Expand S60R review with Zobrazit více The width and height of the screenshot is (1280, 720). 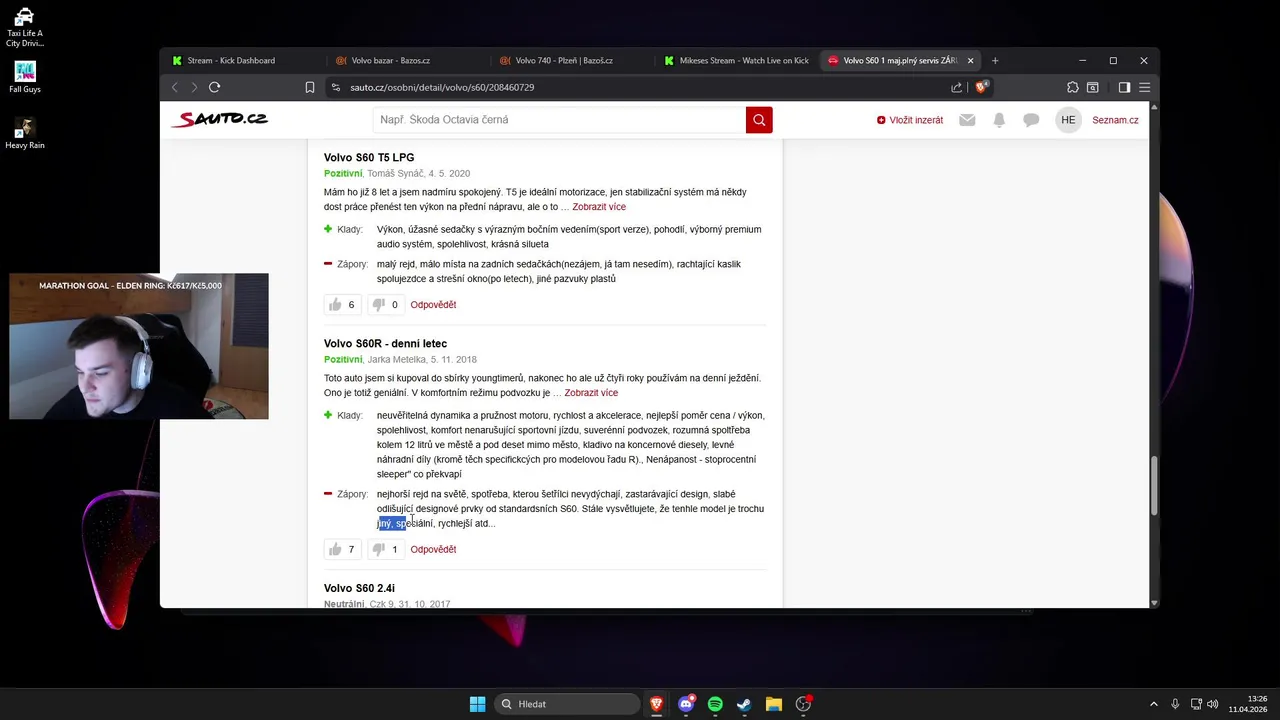(x=591, y=393)
